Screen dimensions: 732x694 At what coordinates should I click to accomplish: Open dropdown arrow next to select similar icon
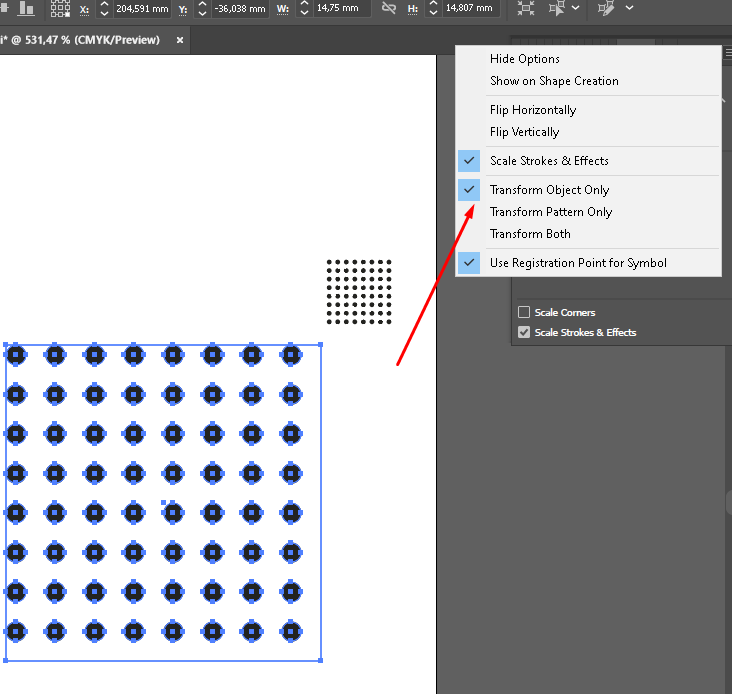click(576, 8)
